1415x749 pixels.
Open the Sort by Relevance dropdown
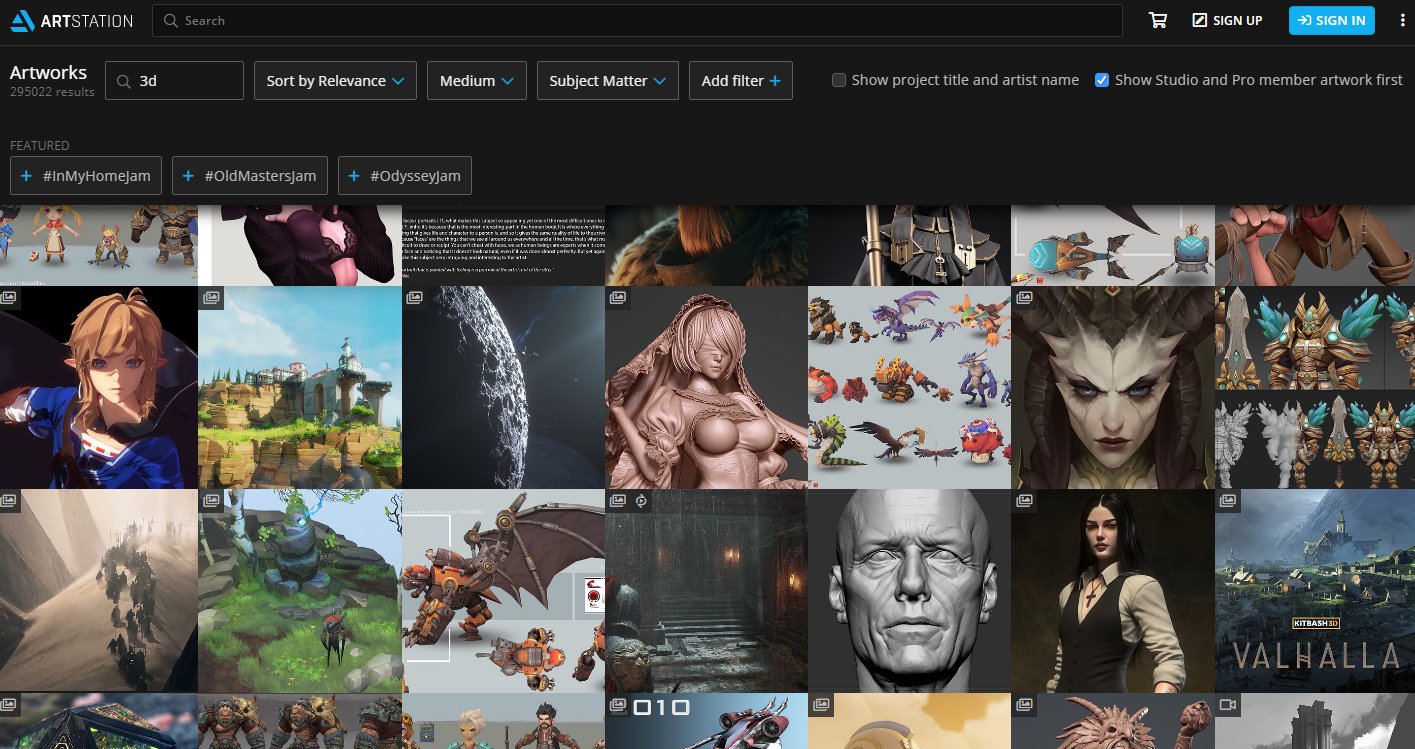pyautogui.click(x=335, y=80)
